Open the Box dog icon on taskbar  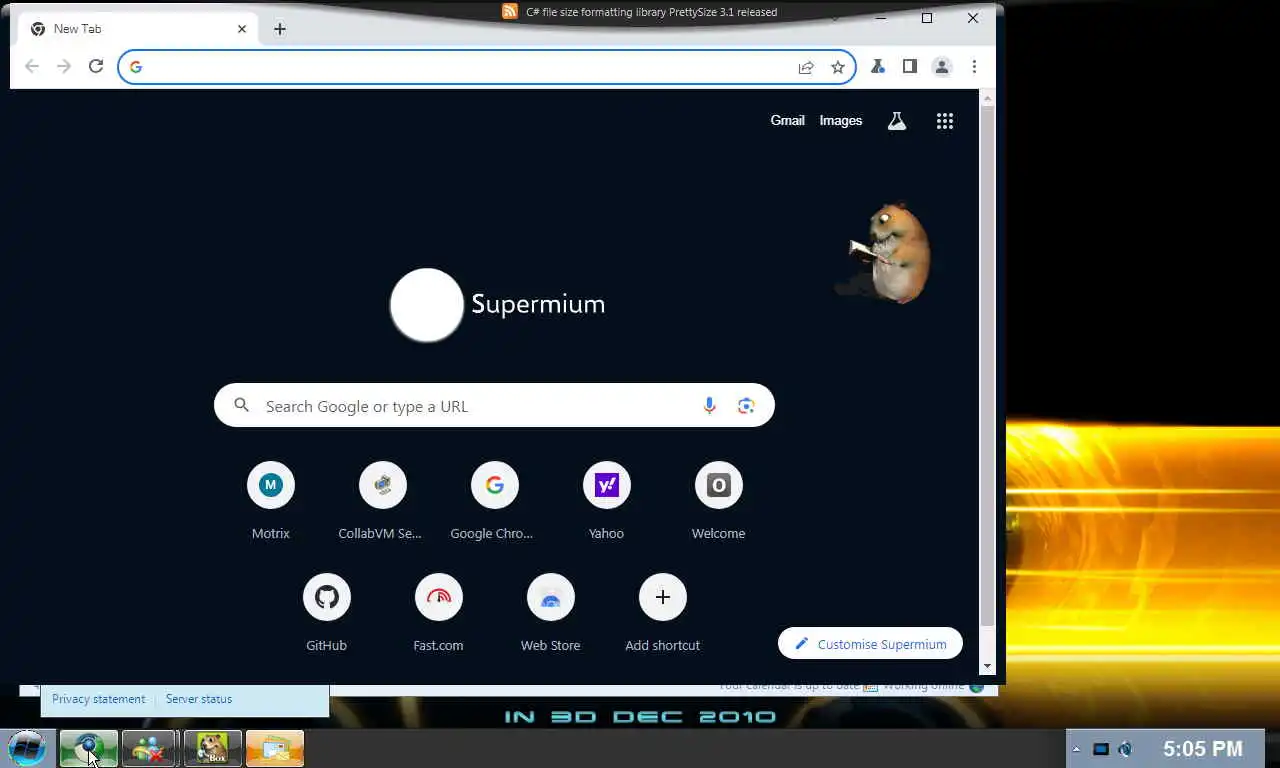click(212, 748)
